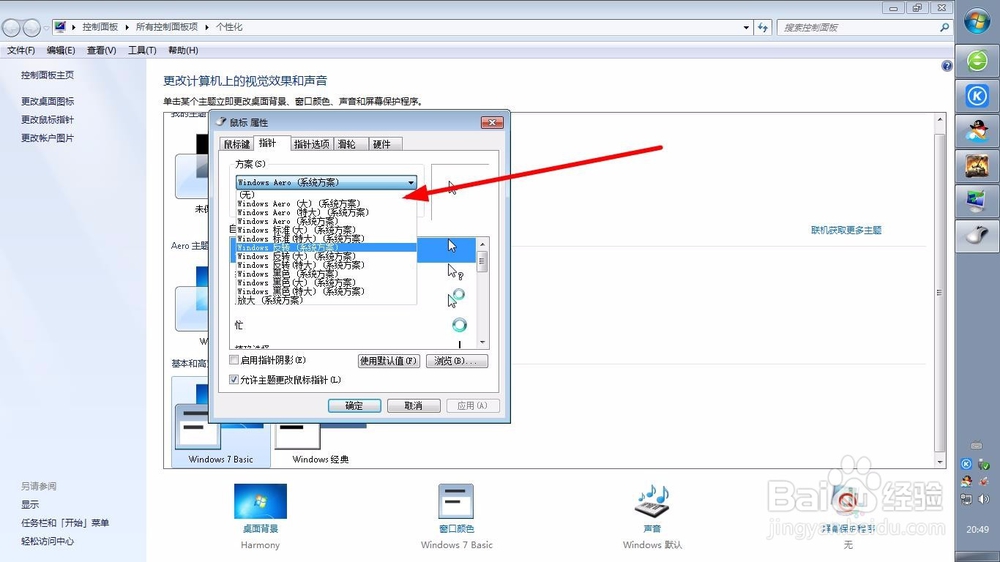Click the address bar refresh icon
This screenshot has height=562, width=1000.
click(x=763, y=27)
